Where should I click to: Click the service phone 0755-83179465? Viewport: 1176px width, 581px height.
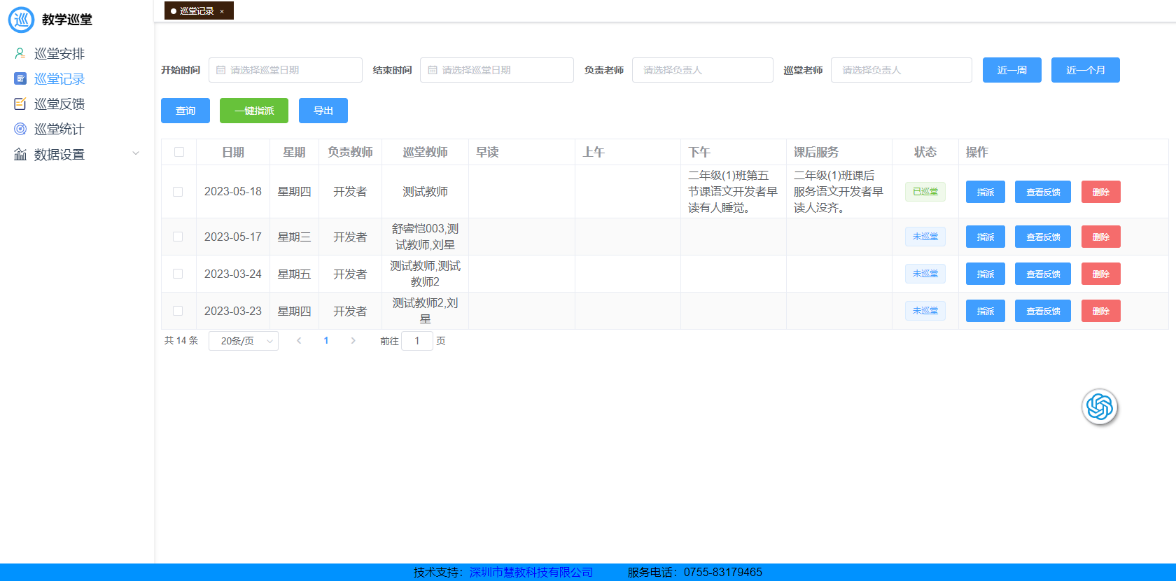click(723, 573)
